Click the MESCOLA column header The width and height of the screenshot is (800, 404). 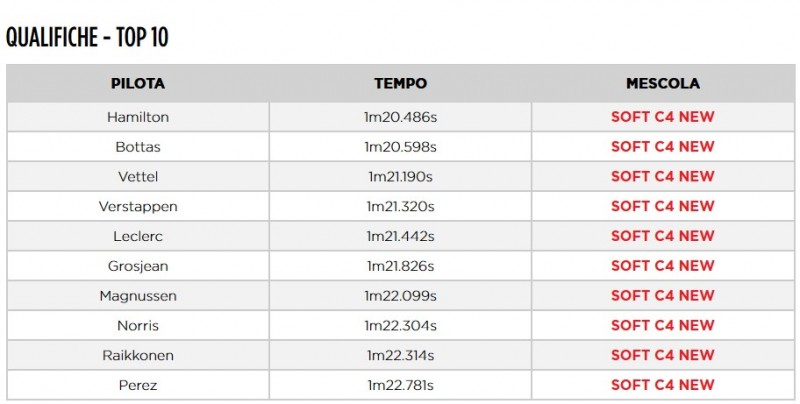[662, 84]
